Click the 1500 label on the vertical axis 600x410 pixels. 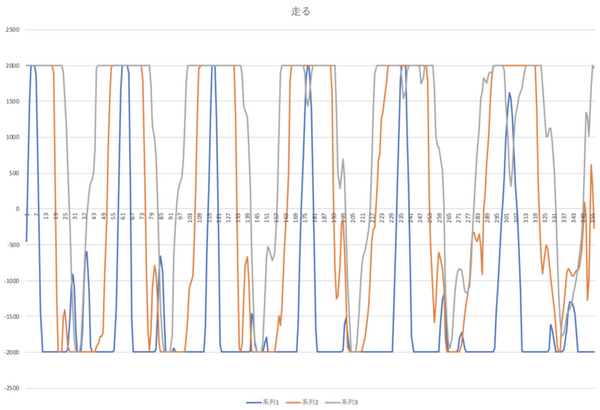click(x=13, y=102)
